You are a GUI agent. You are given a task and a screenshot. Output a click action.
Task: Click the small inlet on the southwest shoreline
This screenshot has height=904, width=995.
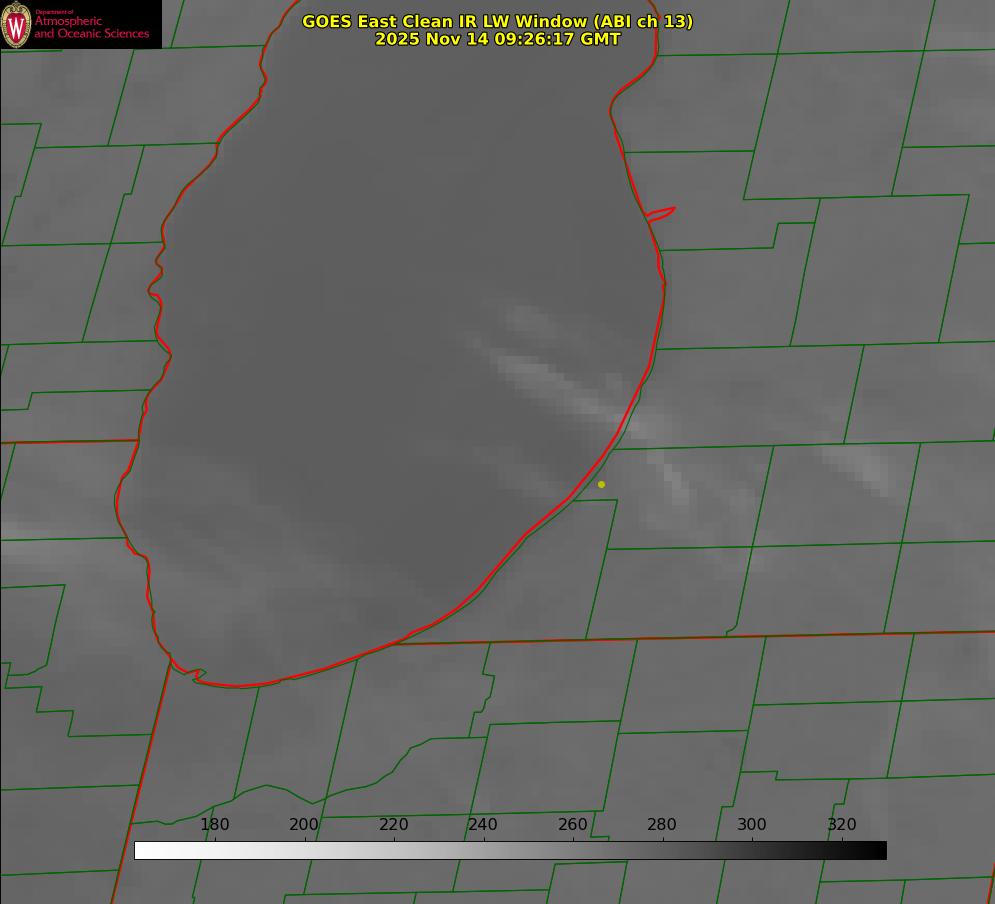click(x=197, y=675)
